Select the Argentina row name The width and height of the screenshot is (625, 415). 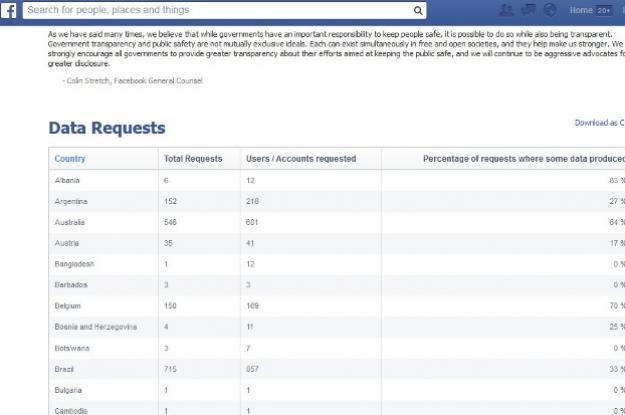tap(71, 201)
